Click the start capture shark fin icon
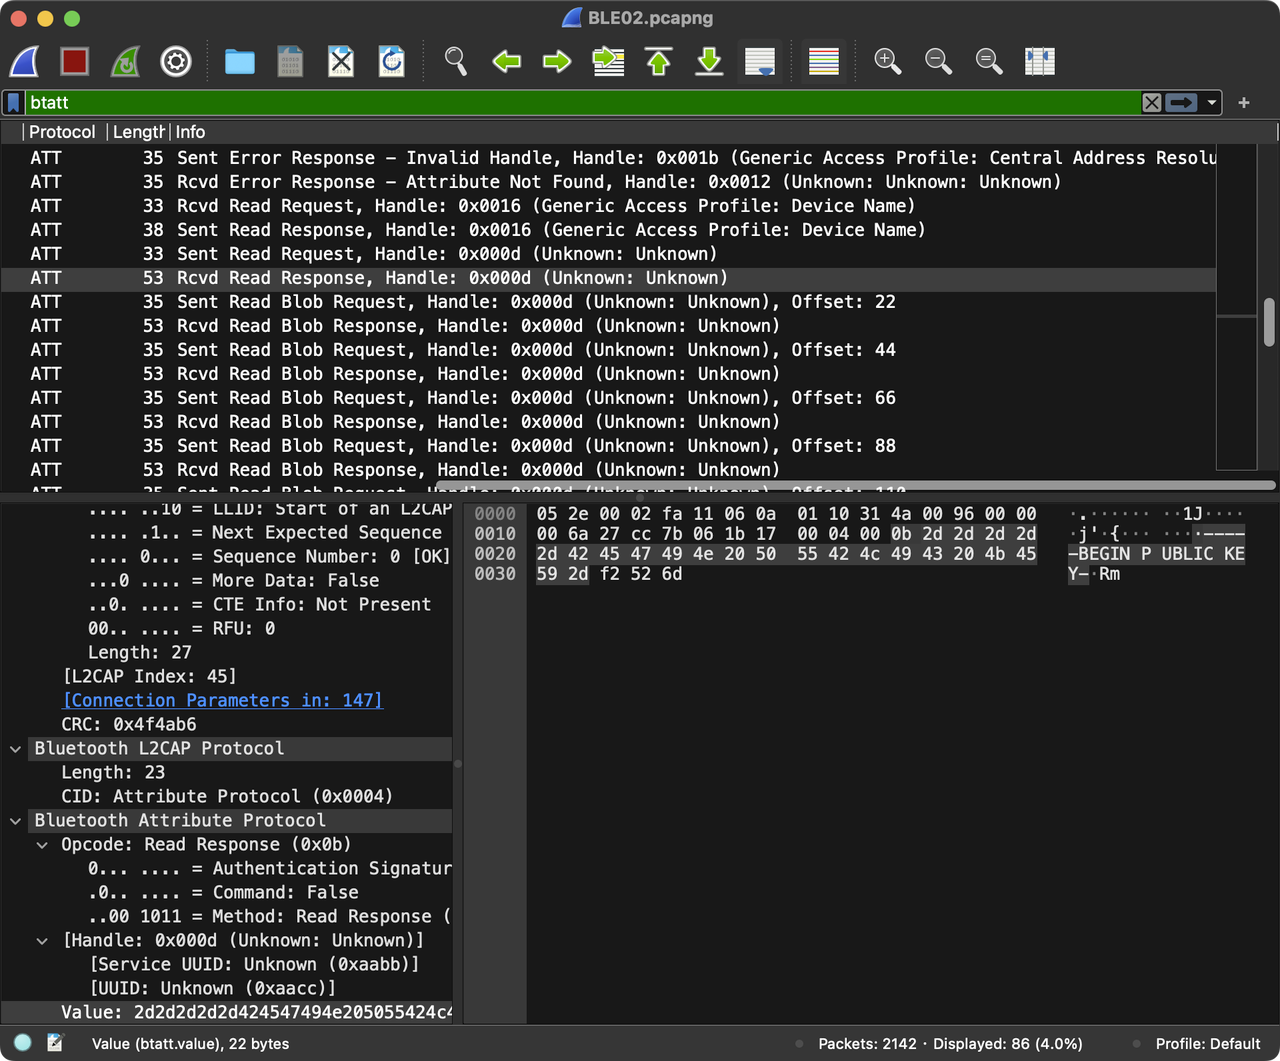This screenshot has width=1280, height=1061. (x=24, y=61)
